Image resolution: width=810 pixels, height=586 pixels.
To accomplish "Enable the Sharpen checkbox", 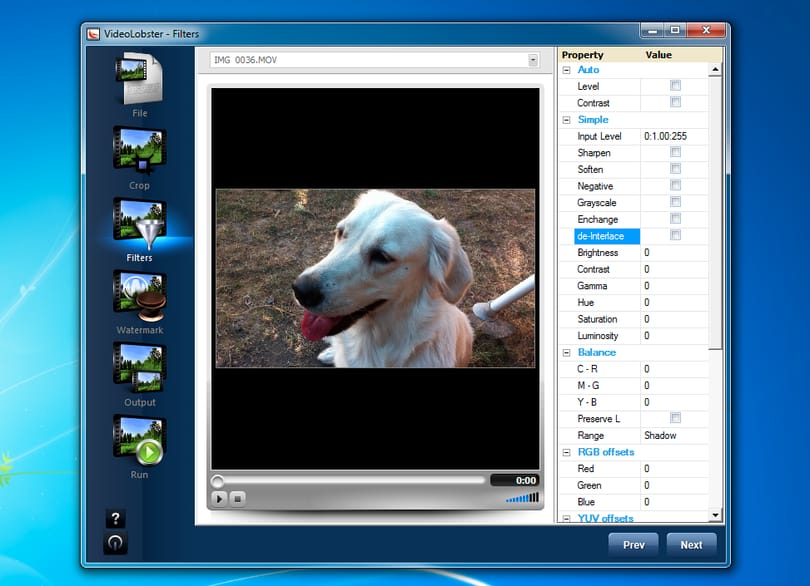I will pyautogui.click(x=675, y=152).
